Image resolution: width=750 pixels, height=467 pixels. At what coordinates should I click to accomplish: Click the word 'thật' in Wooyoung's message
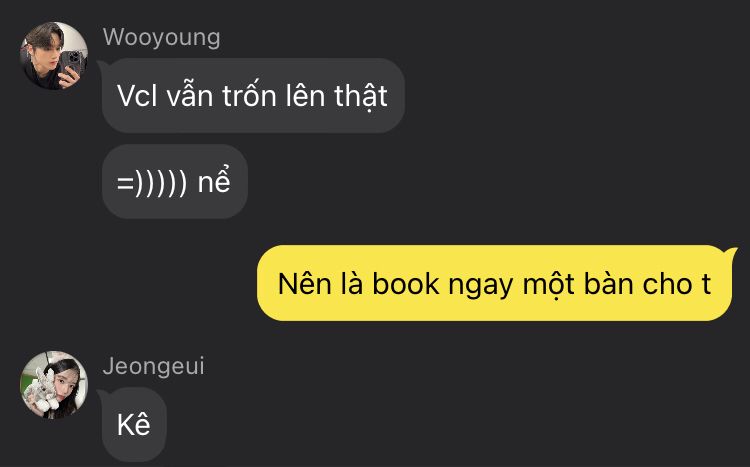(x=361, y=97)
